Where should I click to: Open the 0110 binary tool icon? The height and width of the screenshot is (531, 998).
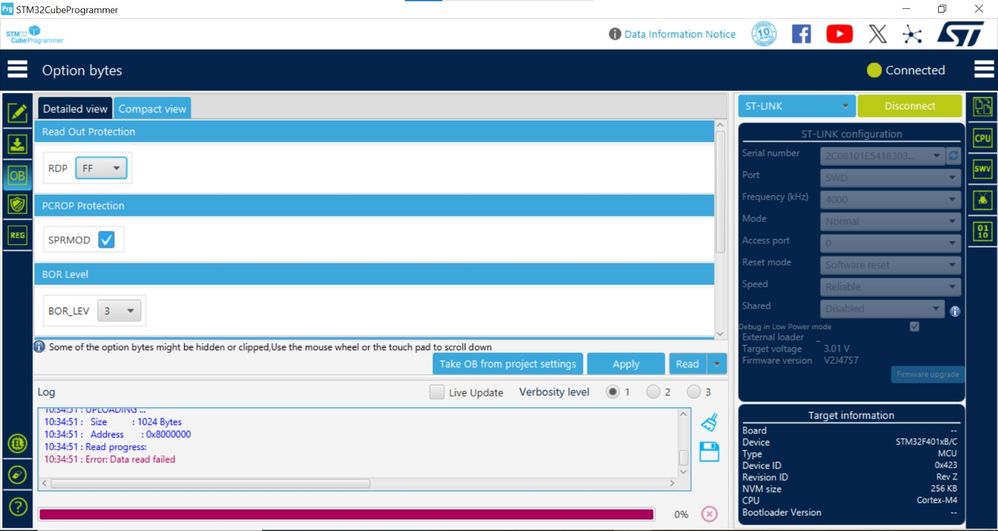point(983,231)
